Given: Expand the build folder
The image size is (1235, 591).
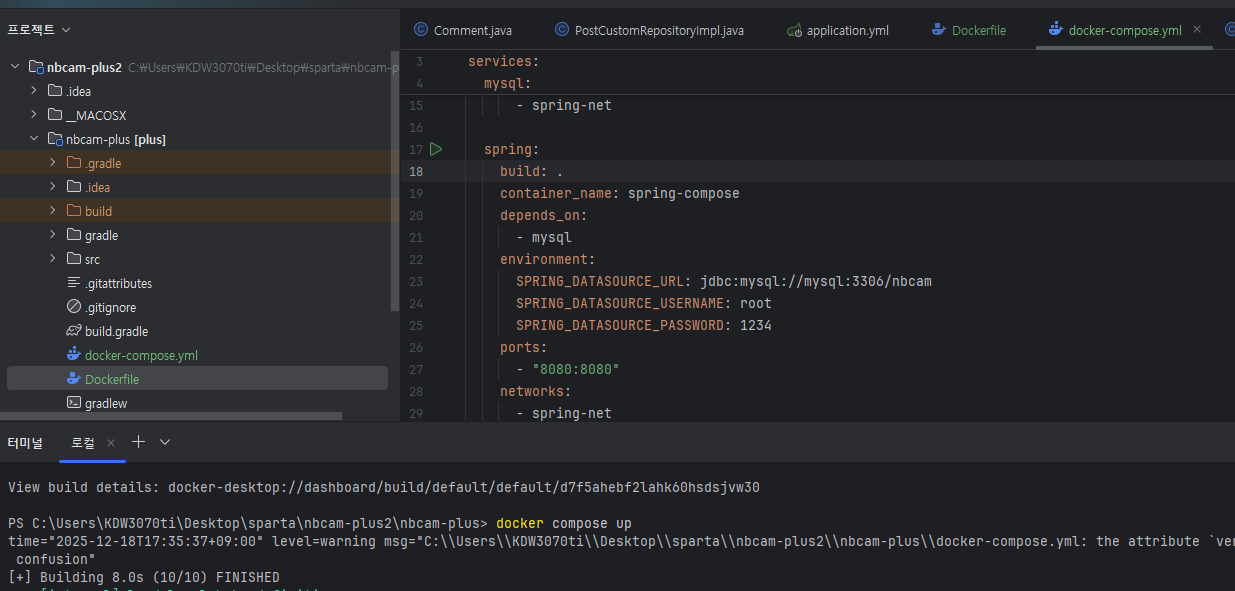Looking at the screenshot, I should click(x=53, y=211).
